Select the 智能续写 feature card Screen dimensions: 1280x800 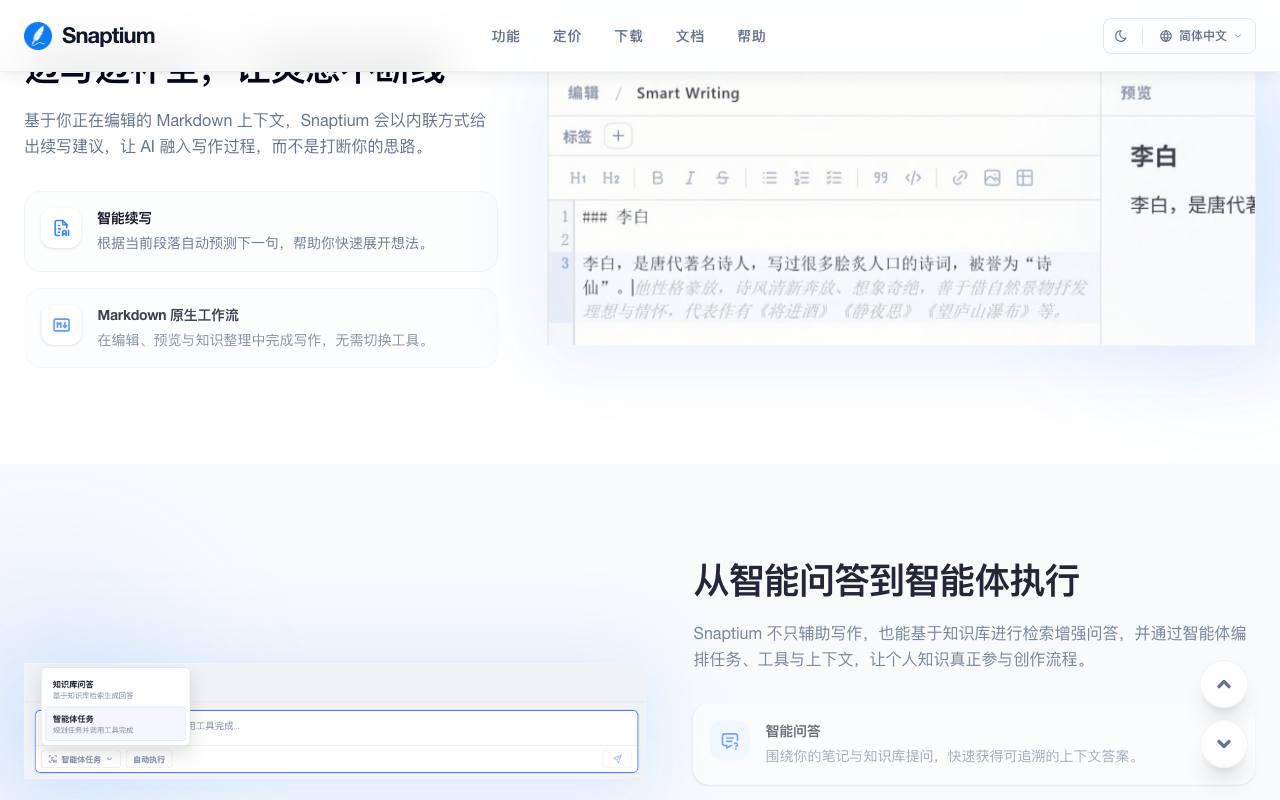click(261, 231)
